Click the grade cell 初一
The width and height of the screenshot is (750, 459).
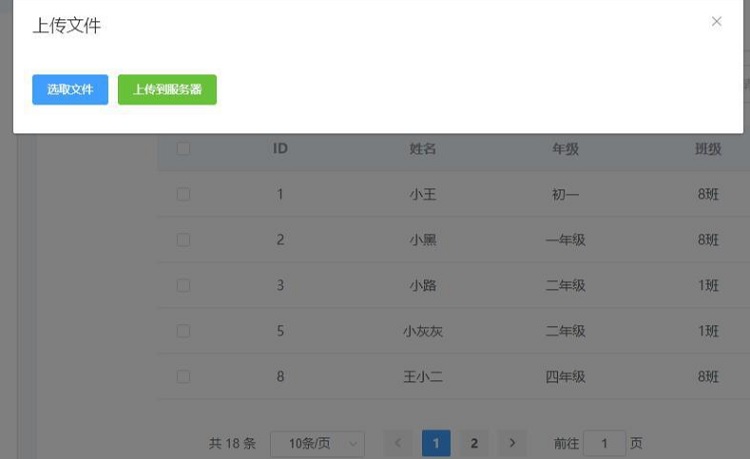(x=565, y=194)
